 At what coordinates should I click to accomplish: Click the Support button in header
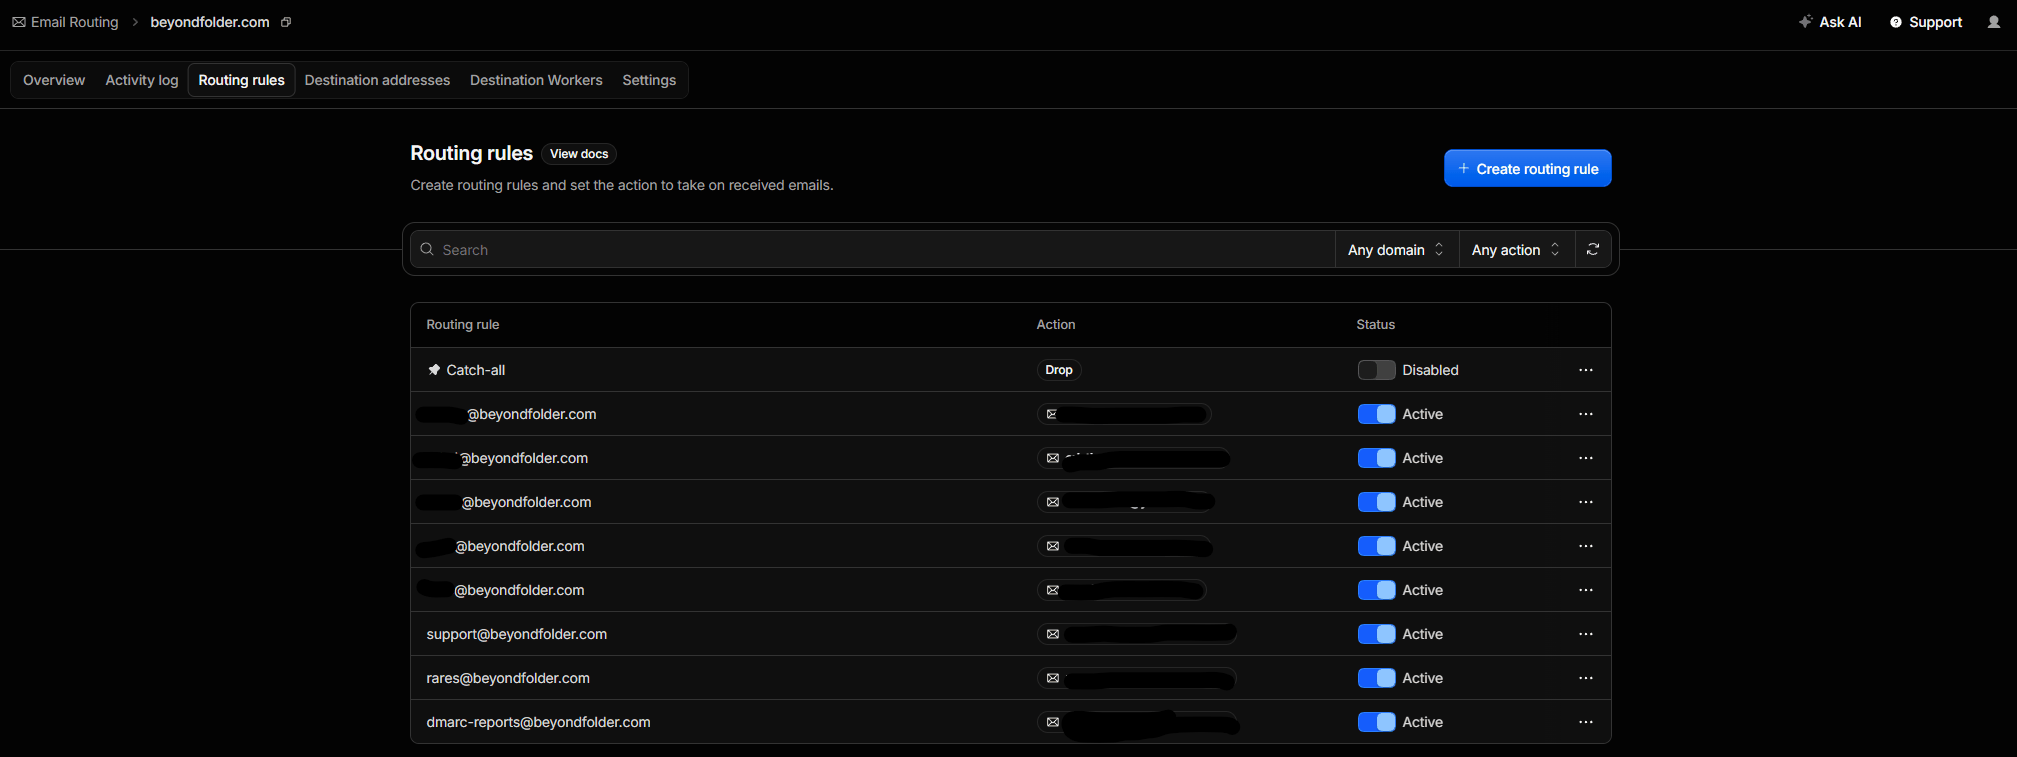click(x=1926, y=22)
